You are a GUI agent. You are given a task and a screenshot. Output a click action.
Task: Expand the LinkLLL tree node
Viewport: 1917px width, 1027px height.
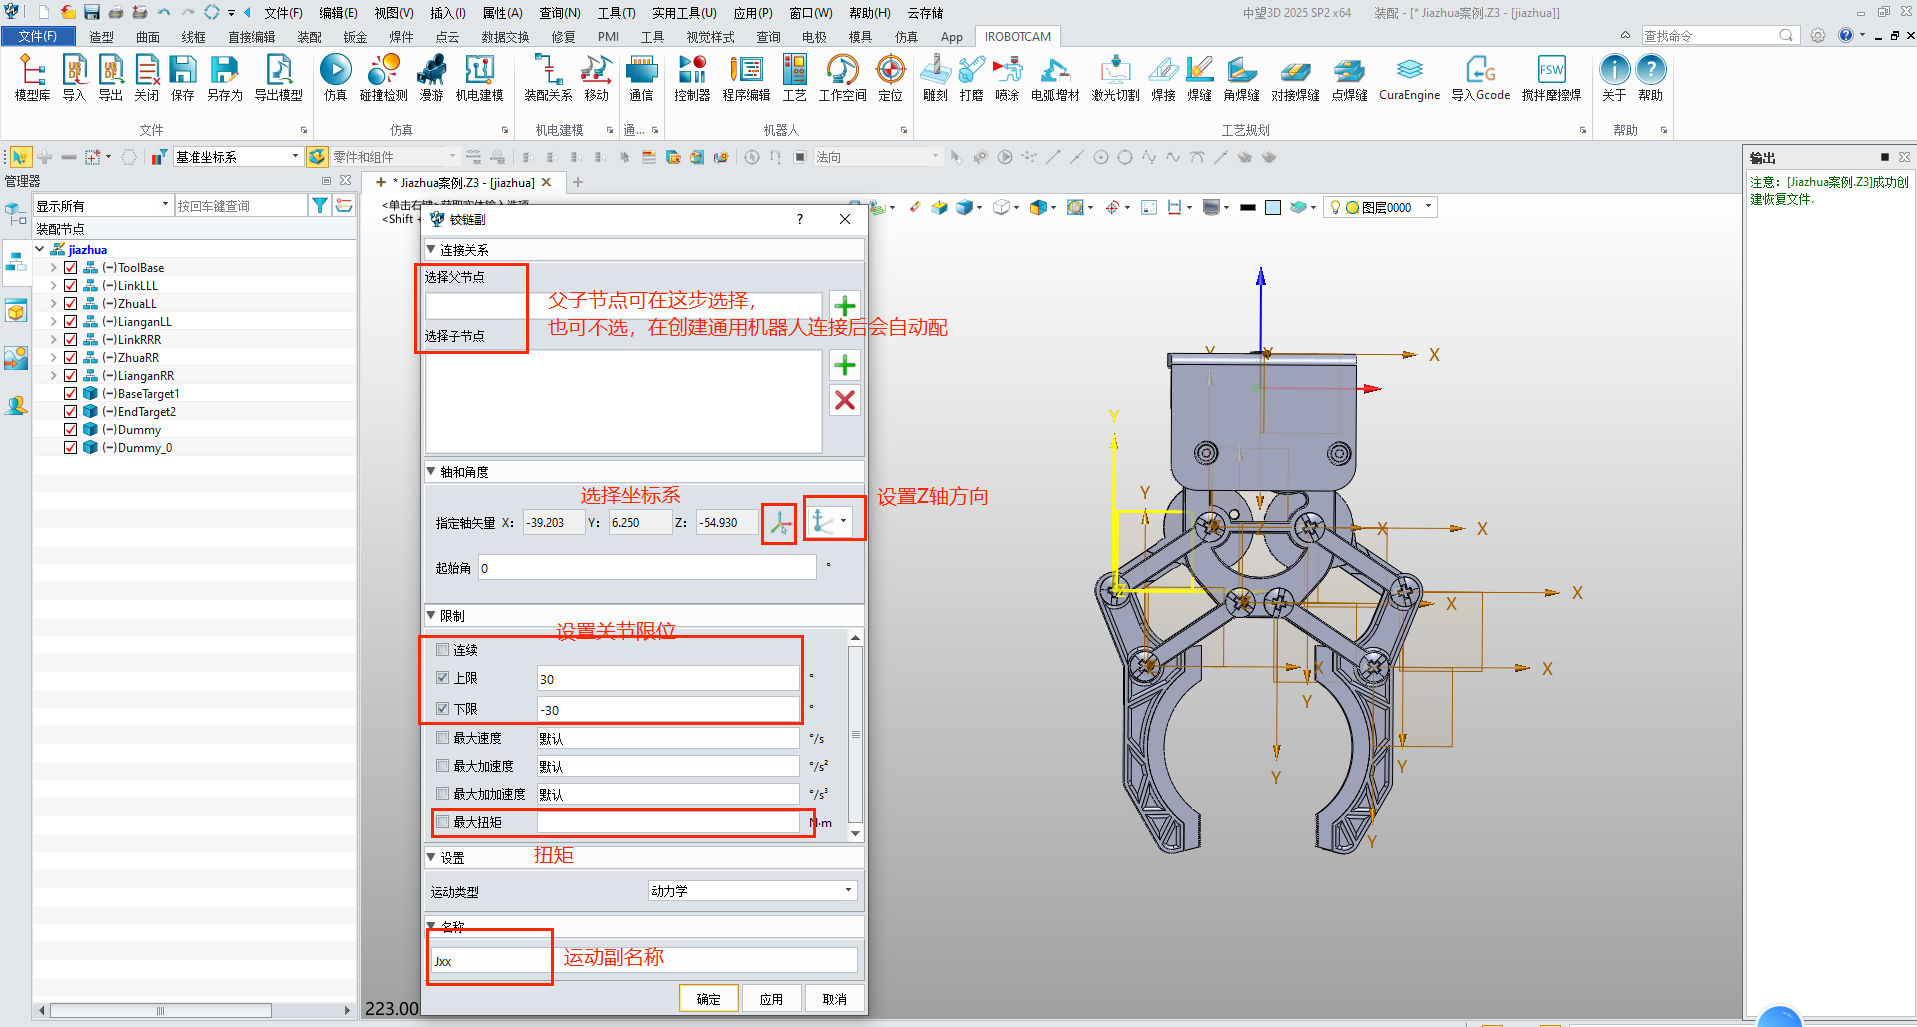click(x=53, y=286)
